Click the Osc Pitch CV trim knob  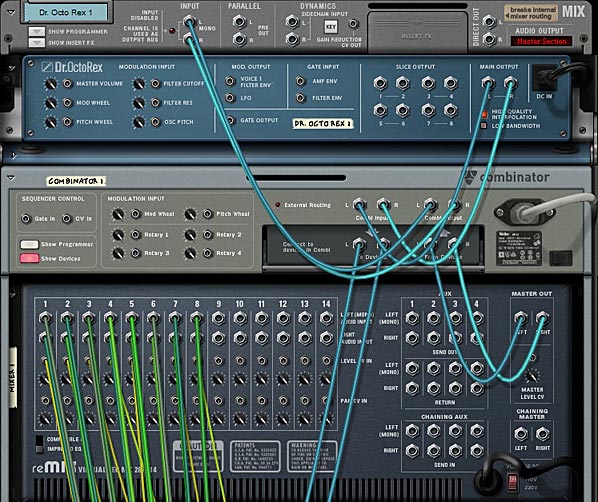click(139, 122)
